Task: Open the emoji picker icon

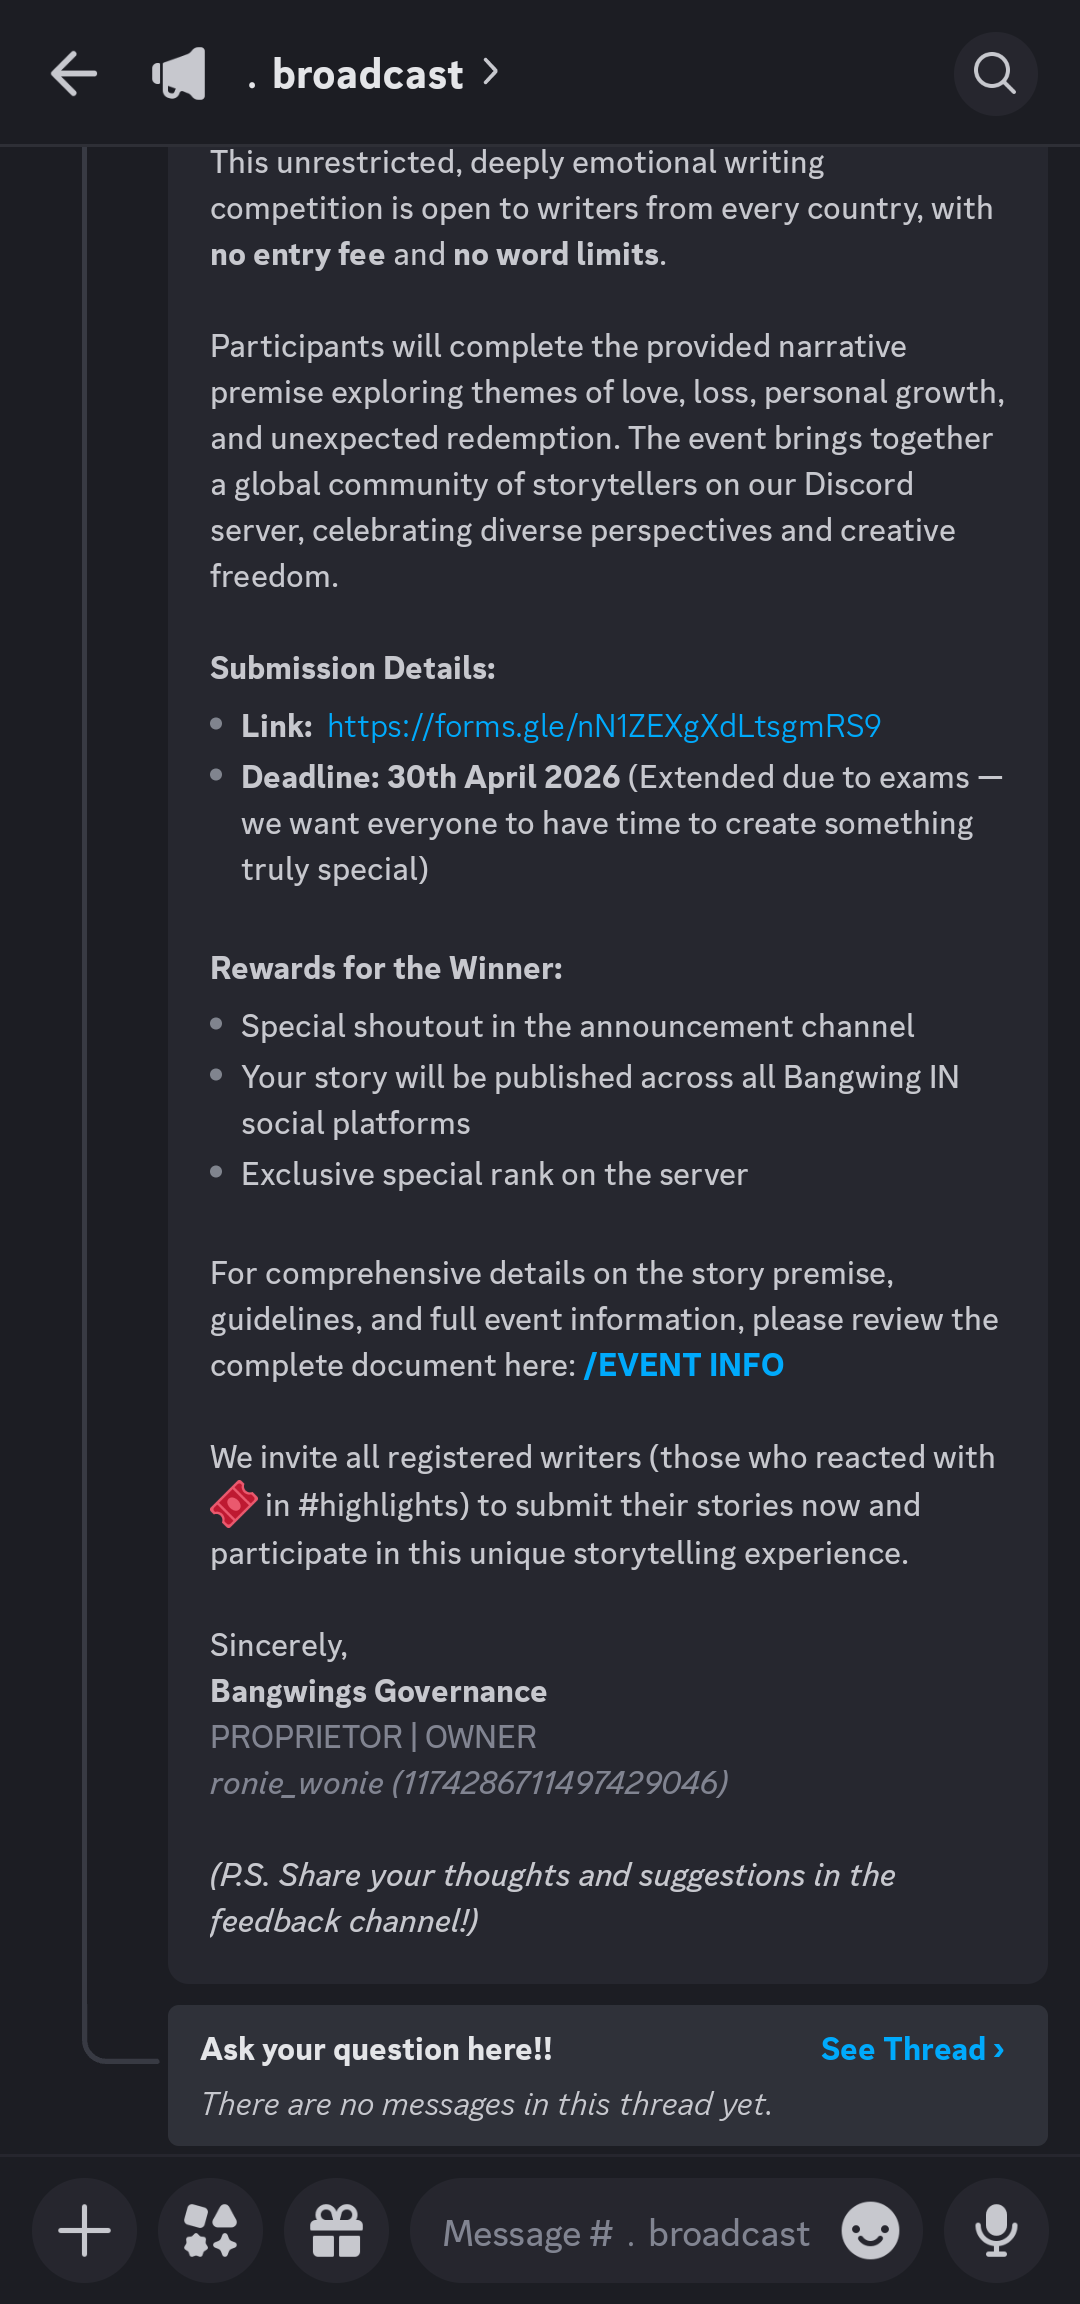Action: pyautogui.click(x=872, y=2232)
